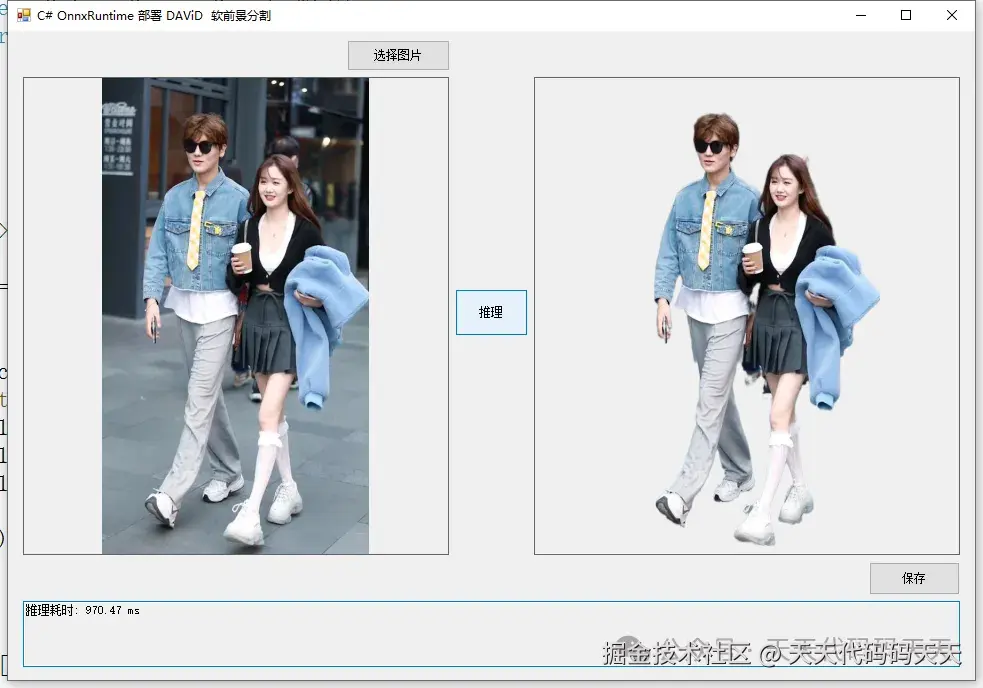
Task: Click the window title text 'C# OnnxRuntime 部署 DAViD'
Action: point(120,16)
